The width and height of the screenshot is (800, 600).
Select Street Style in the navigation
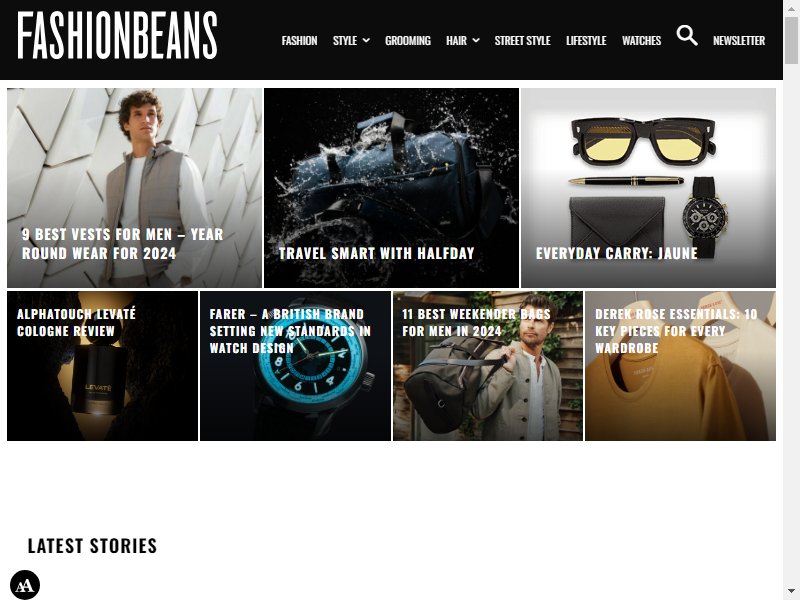tap(522, 40)
